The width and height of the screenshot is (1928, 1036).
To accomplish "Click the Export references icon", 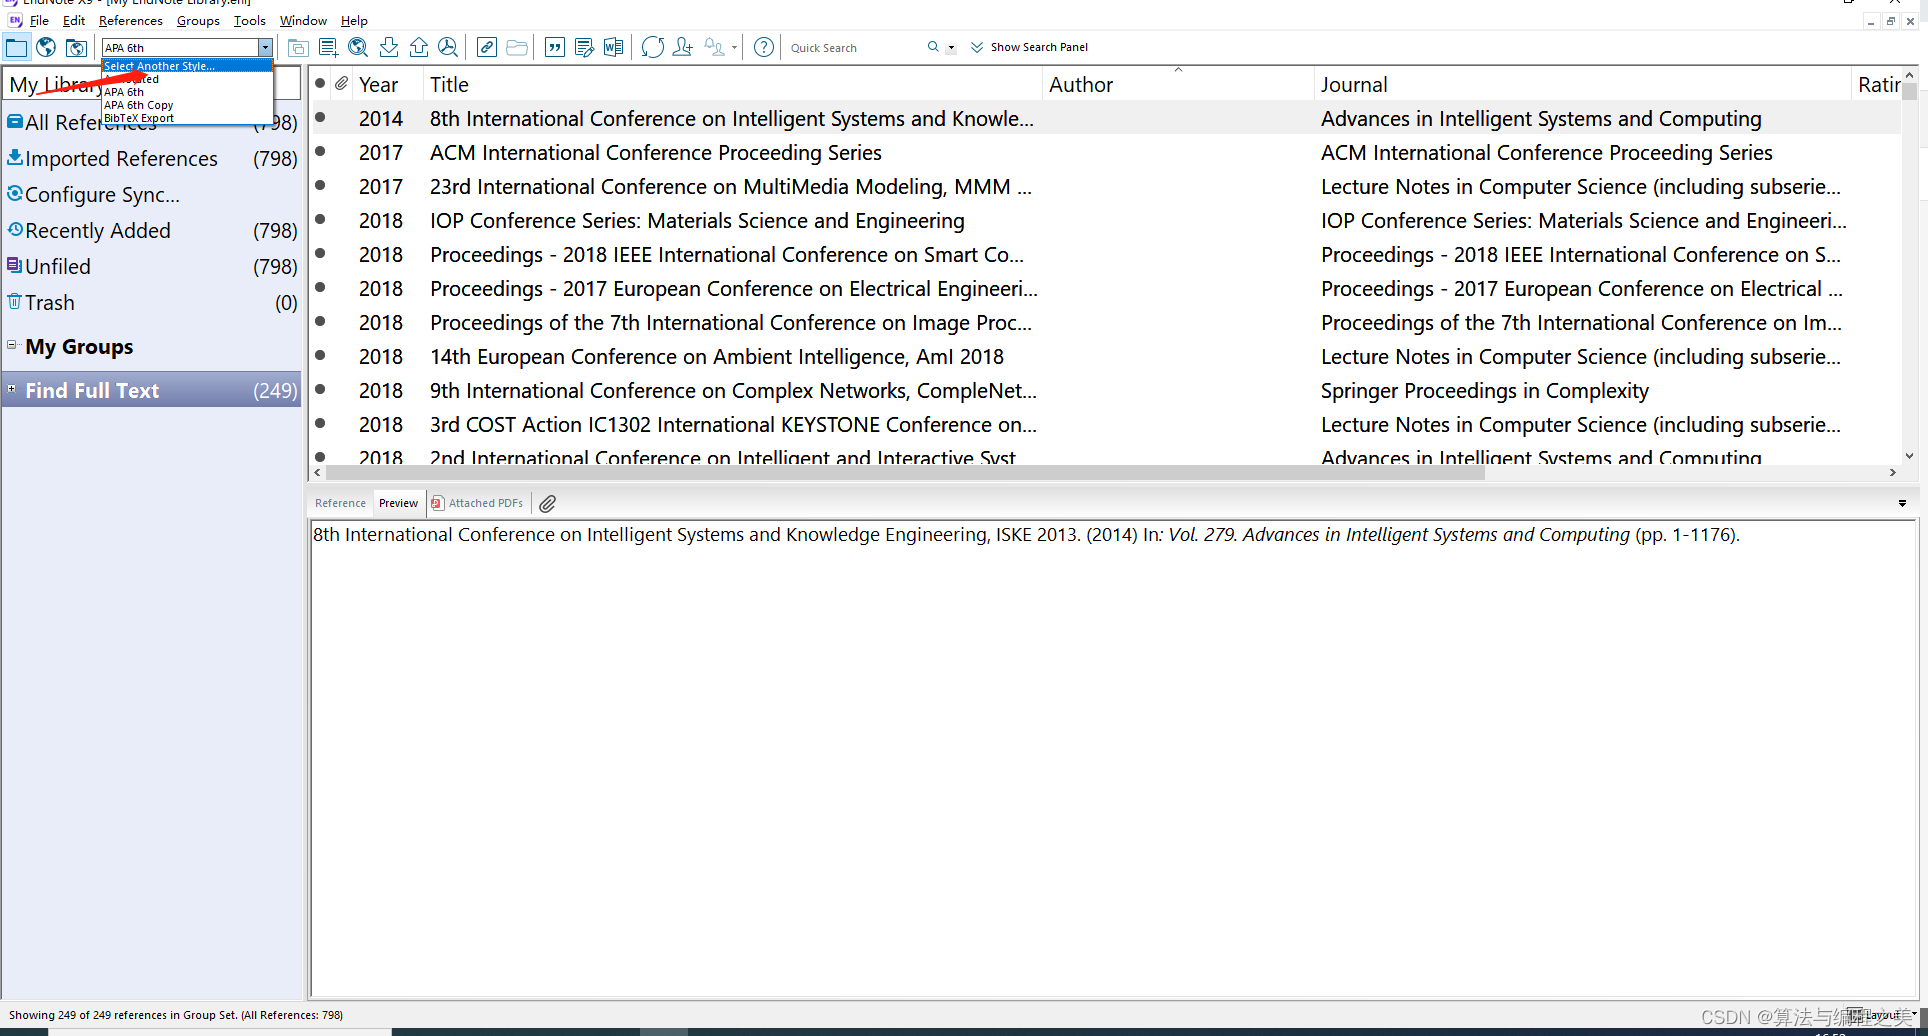I will 419,47.
